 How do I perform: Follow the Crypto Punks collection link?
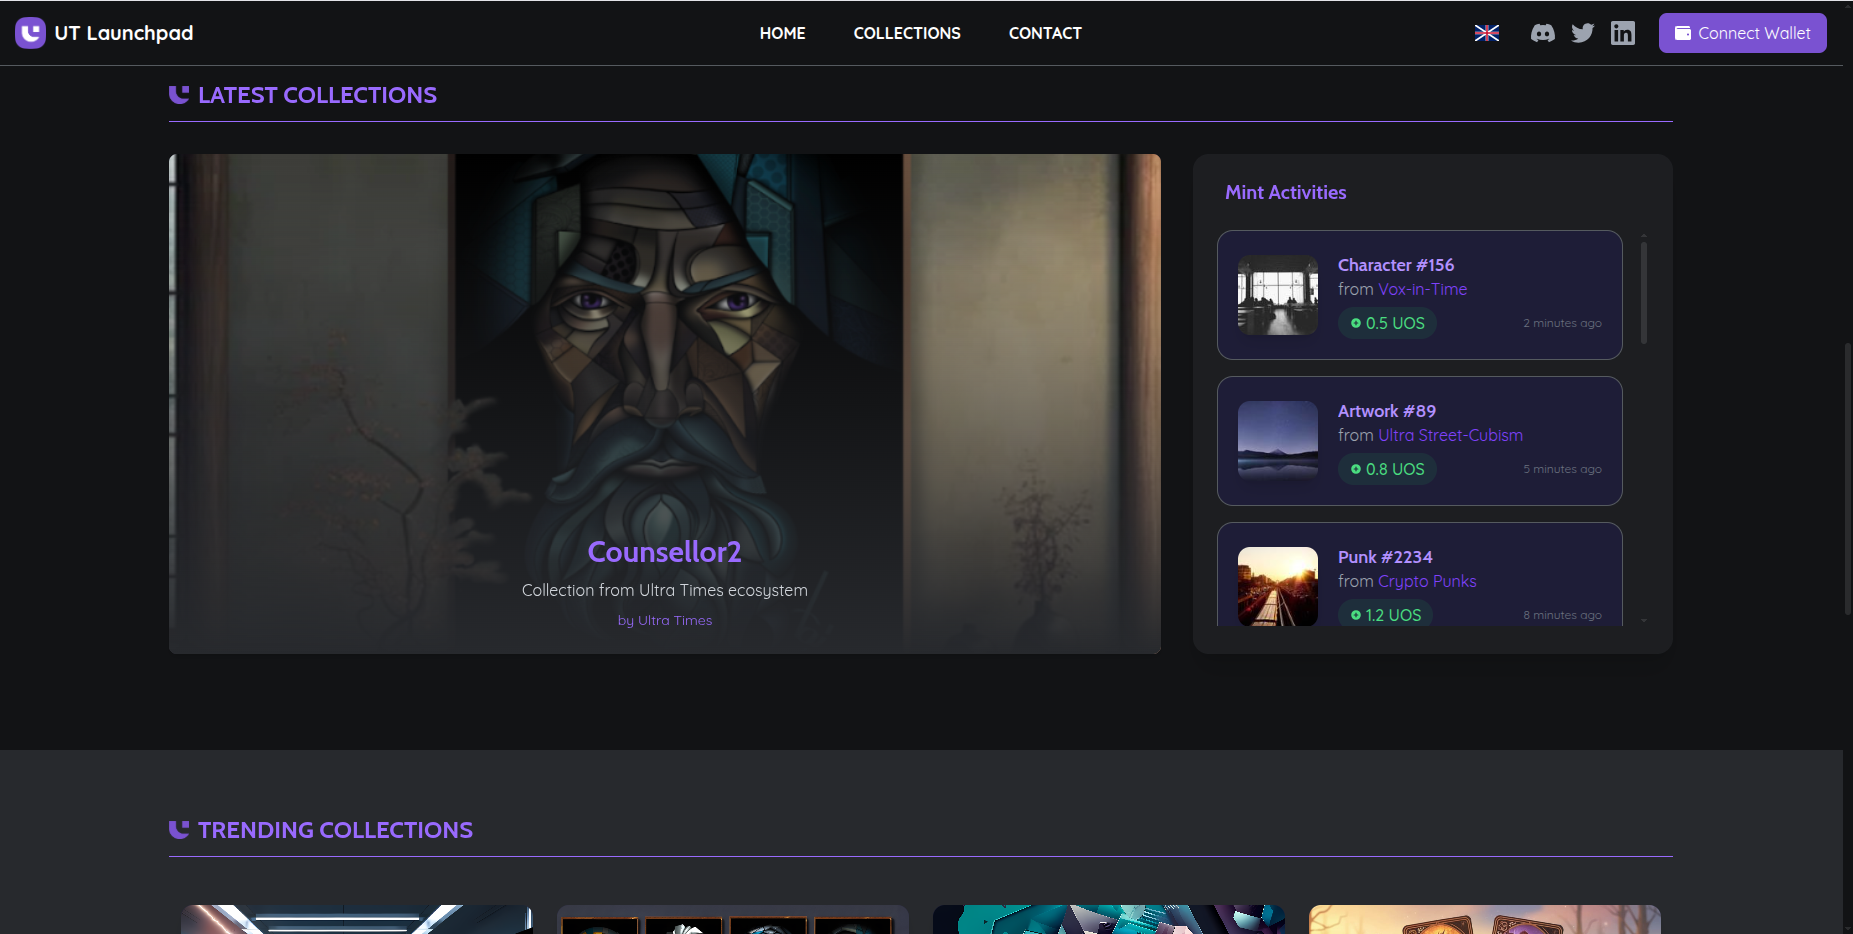tap(1427, 581)
